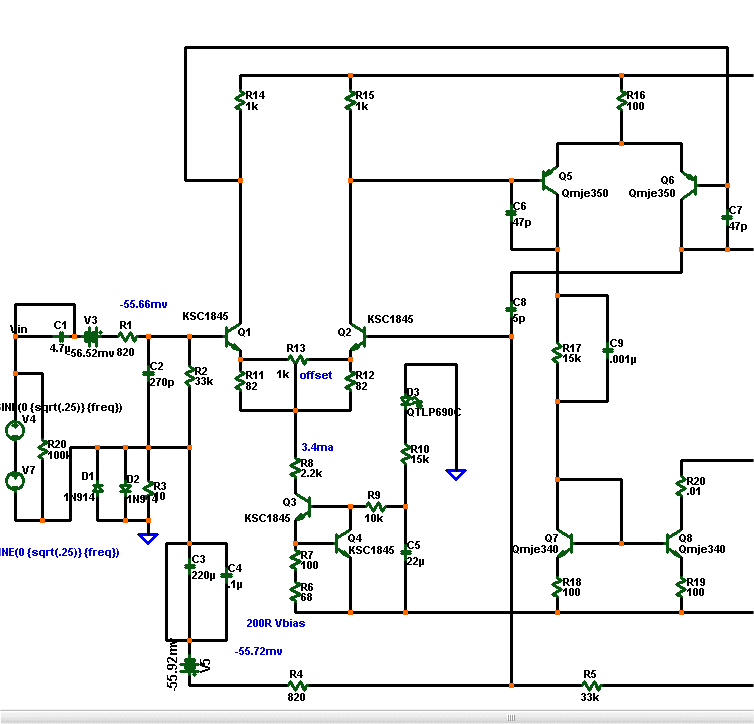
Task: Select the R17 15k resistor symbol
Action: 557,353
